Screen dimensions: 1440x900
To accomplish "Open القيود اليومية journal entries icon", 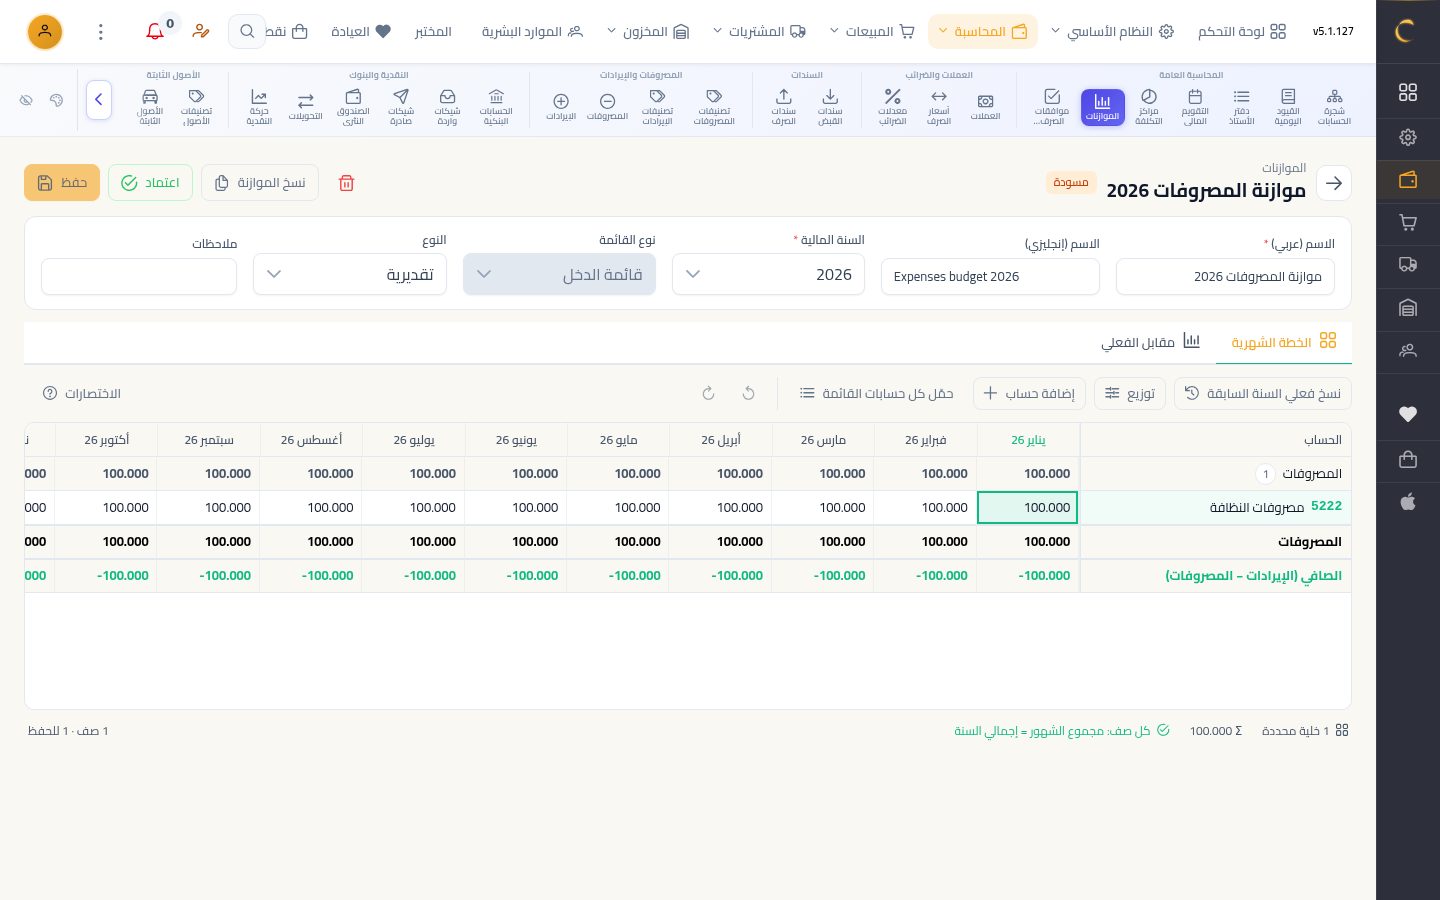I will coord(1288,107).
